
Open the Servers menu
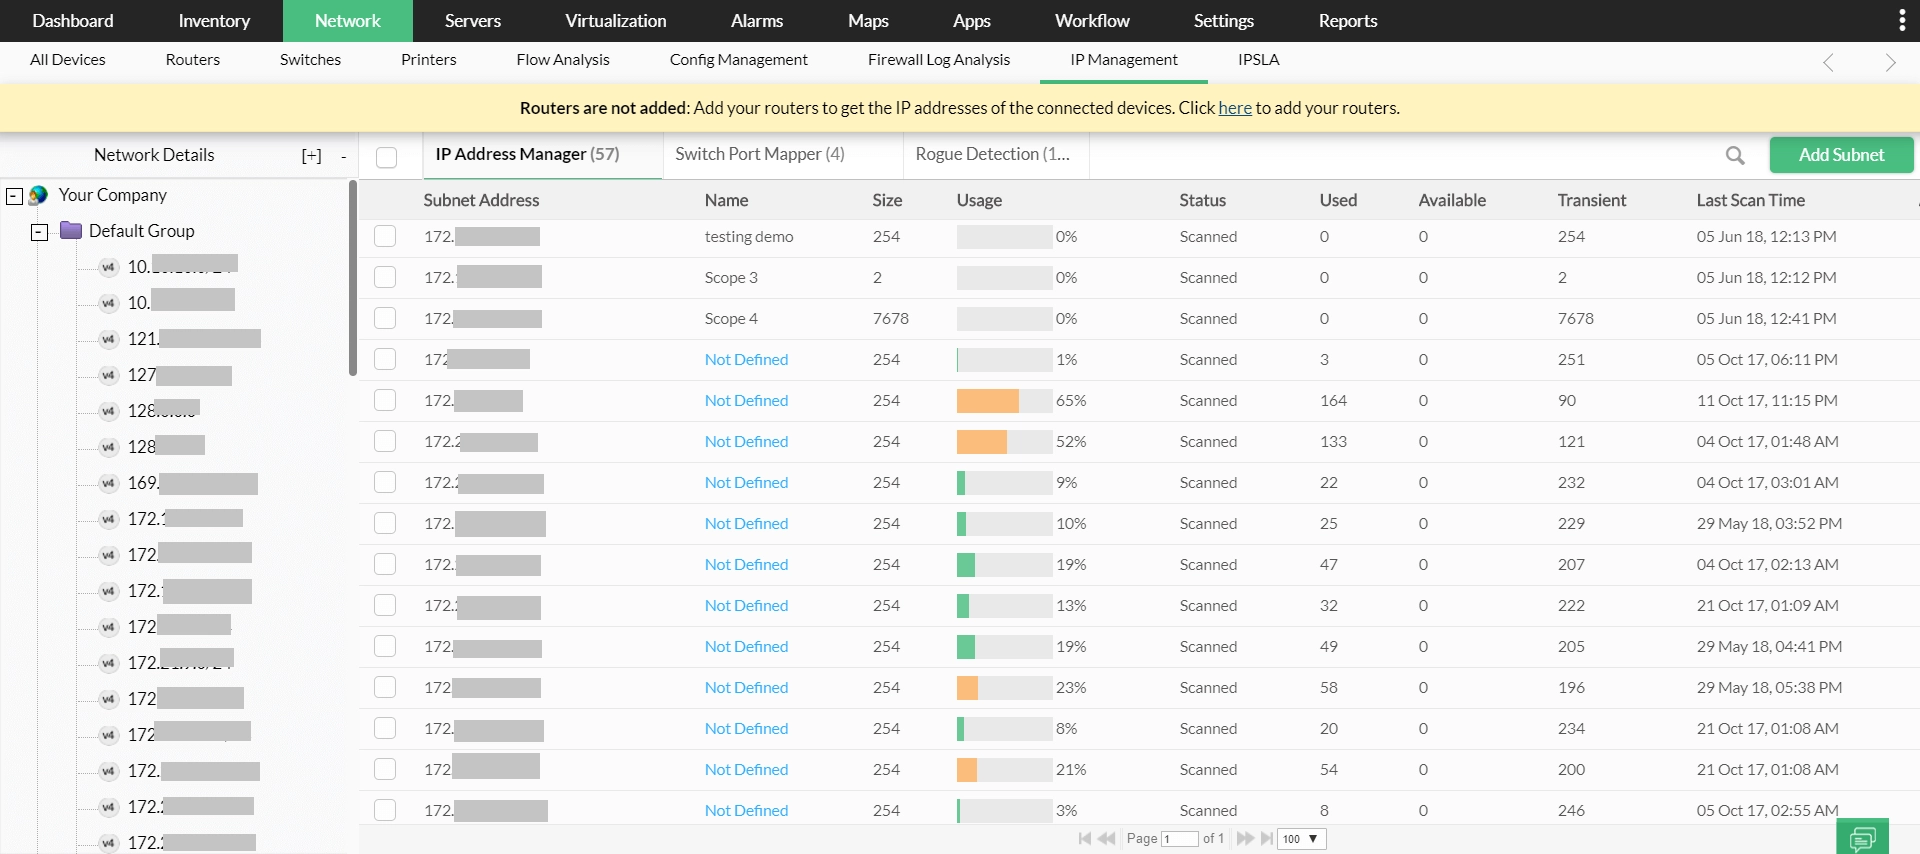(473, 21)
